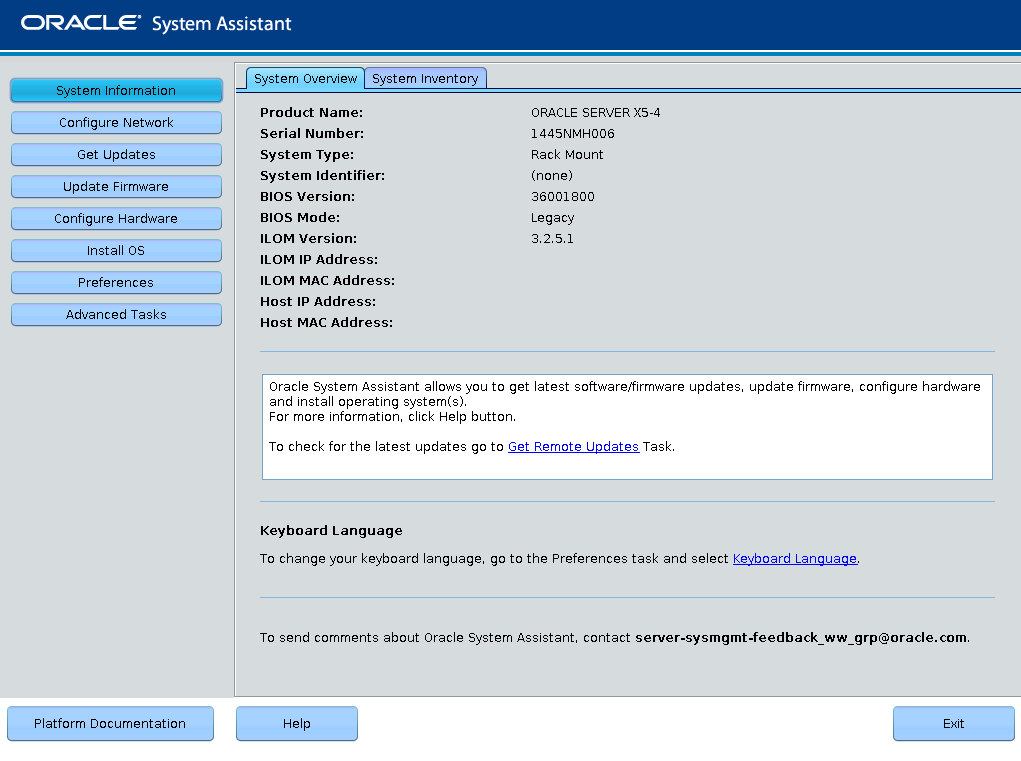Viewport: 1021px width, 761px height.
Task: Switch to the System Inventory tab
Action: [425, 78]
